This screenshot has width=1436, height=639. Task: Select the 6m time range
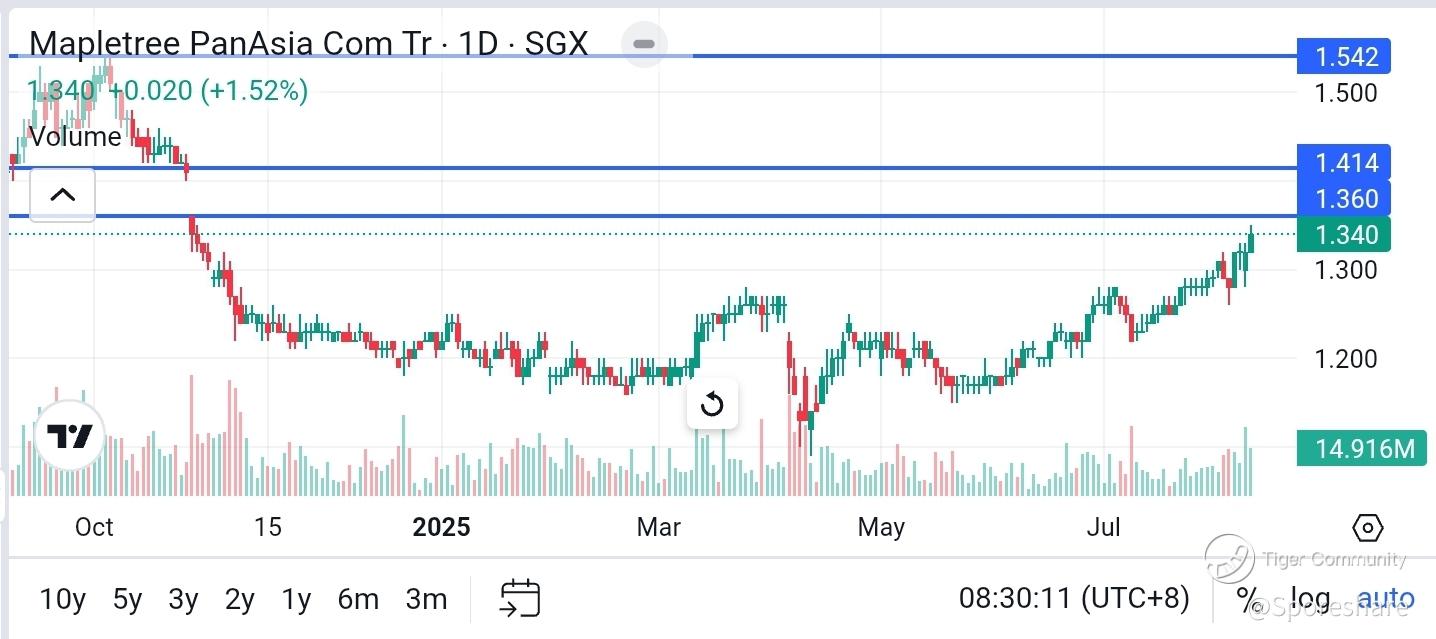[x=358, y=599]
